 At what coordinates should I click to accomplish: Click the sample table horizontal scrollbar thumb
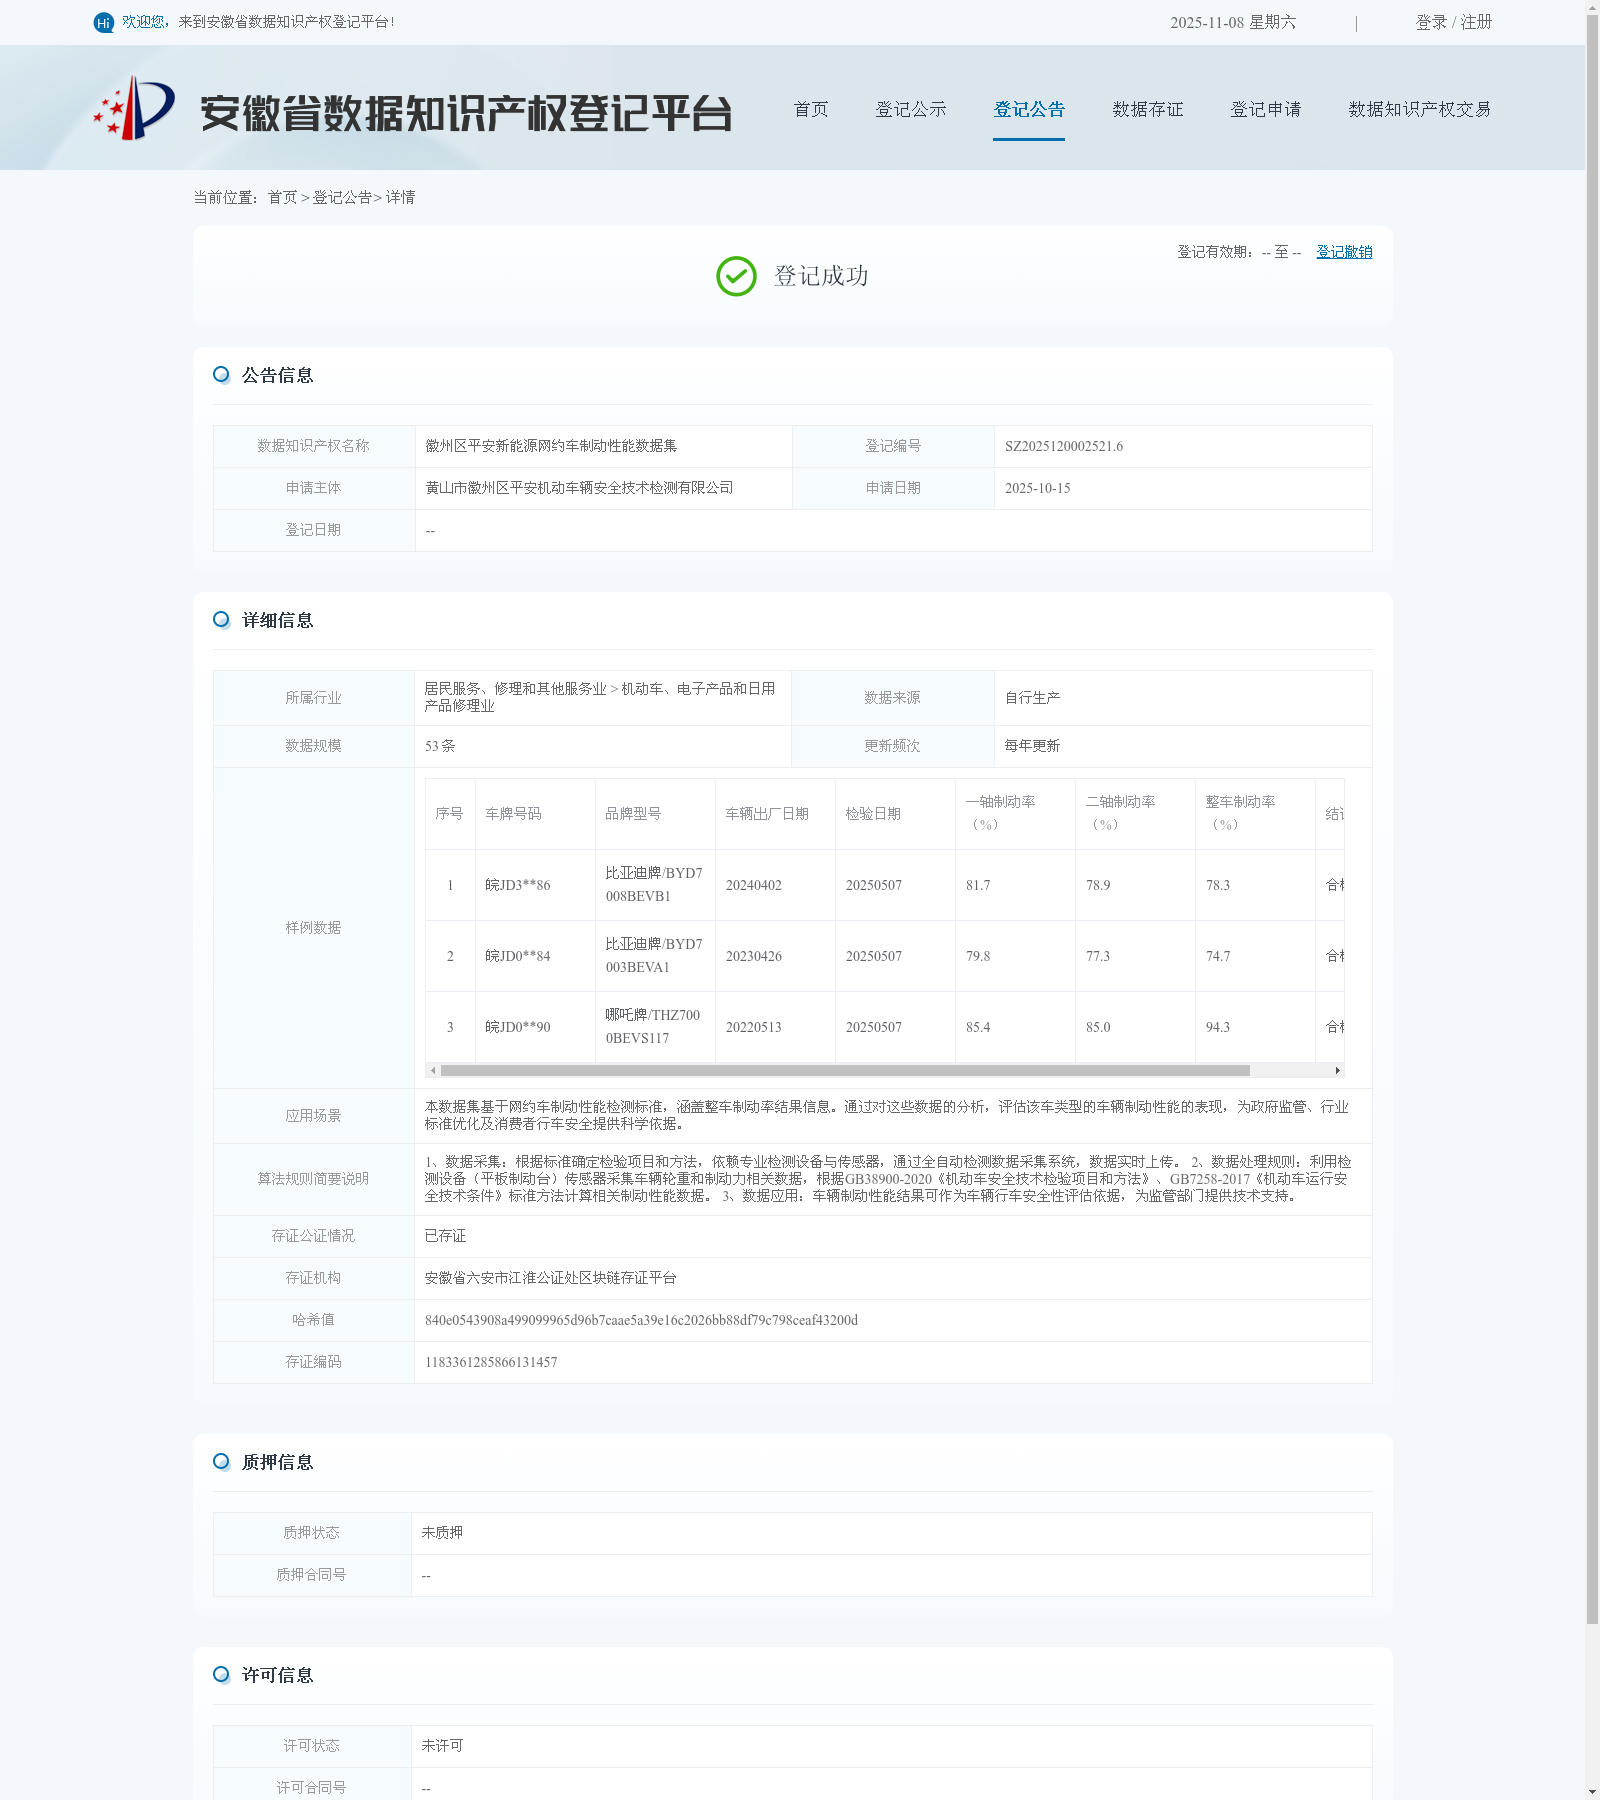coord(845,1070)
